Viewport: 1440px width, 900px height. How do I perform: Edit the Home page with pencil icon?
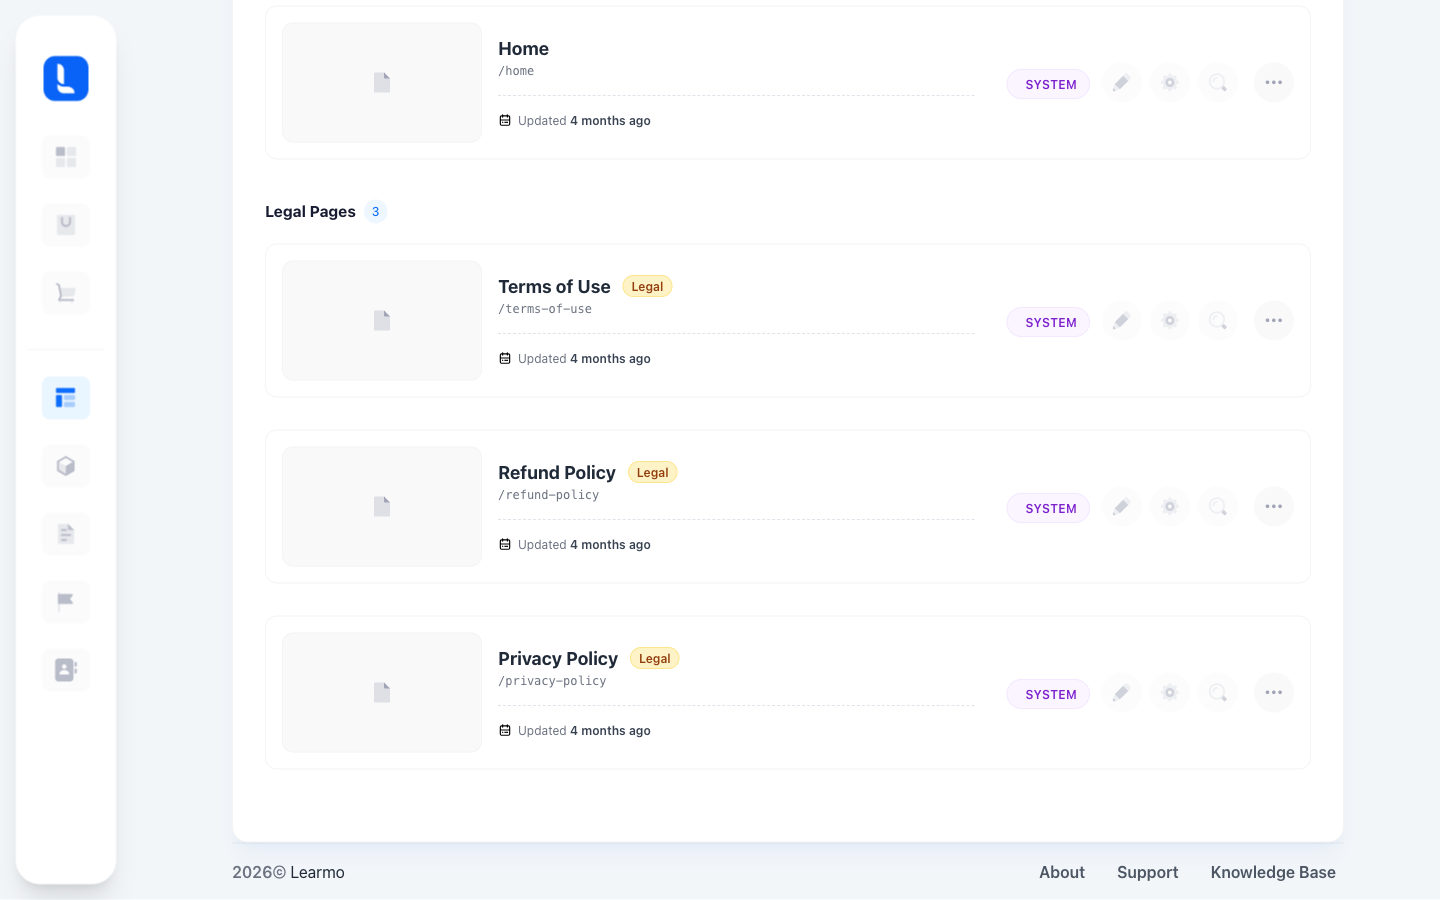(1122, 83)
